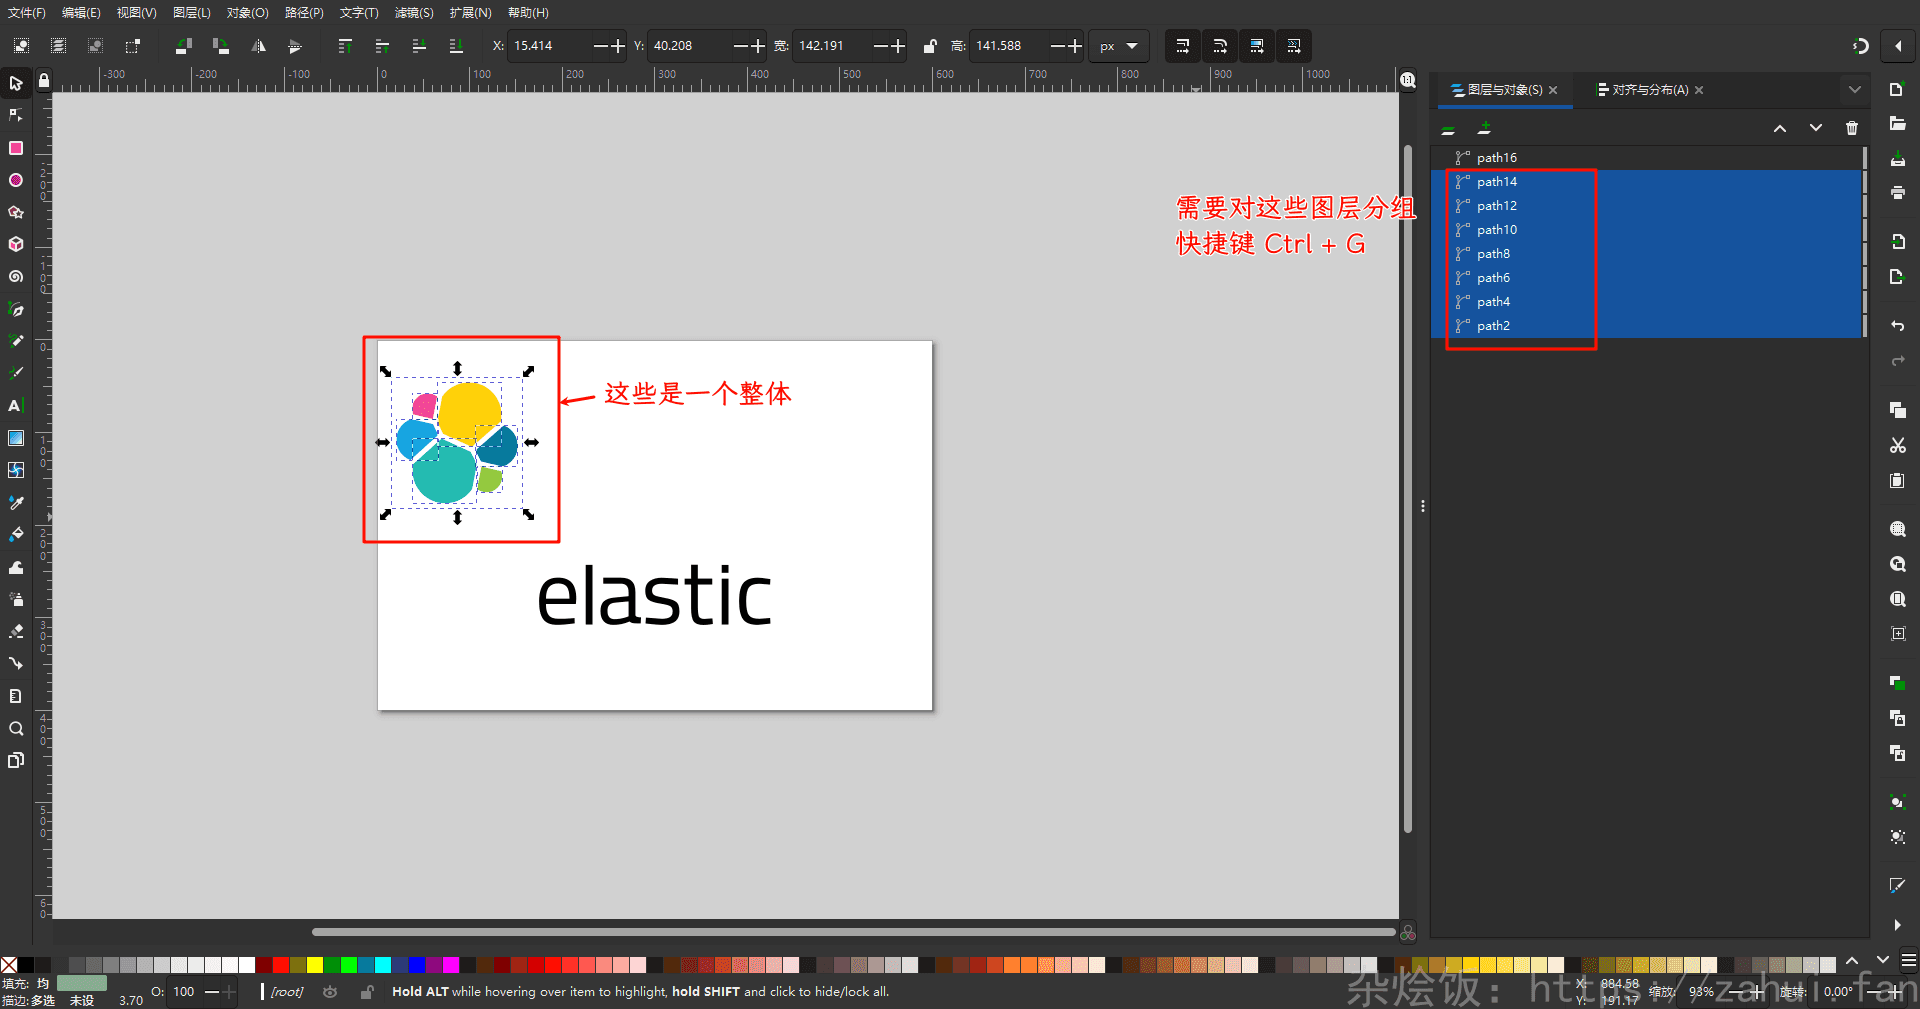Select the Gradient tool
Image resolution: width=1920 pixels, height=1009 pixels.
tap(16, 438)
